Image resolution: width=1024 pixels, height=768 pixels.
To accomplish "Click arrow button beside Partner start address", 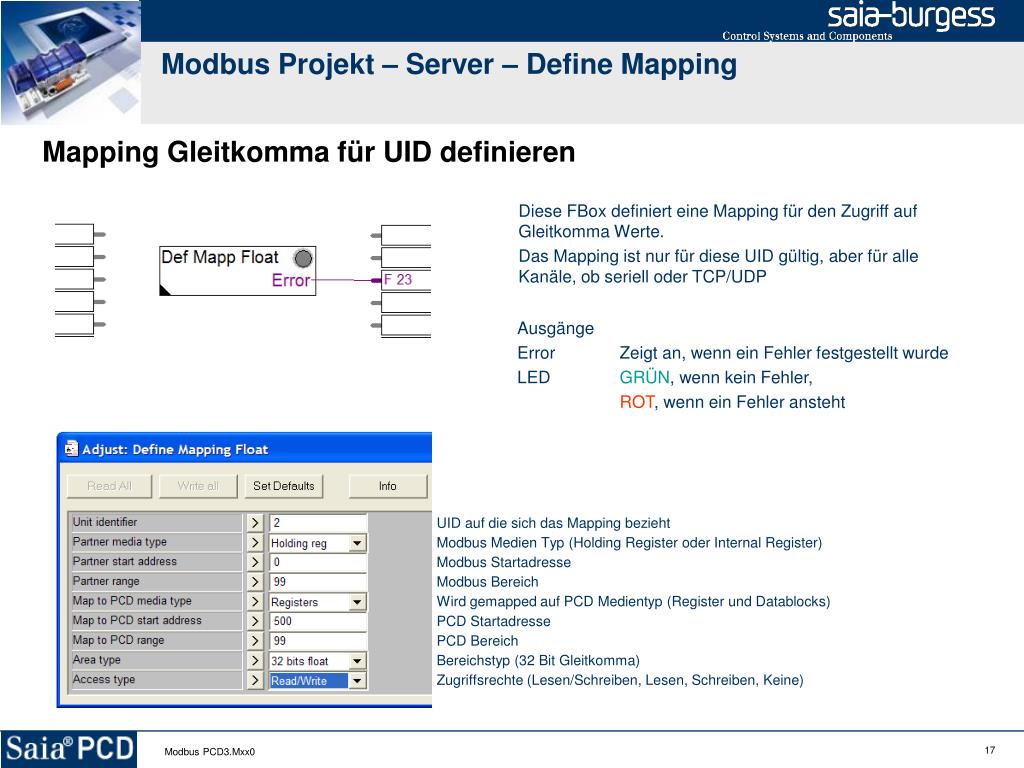I will tap(255, 562).
